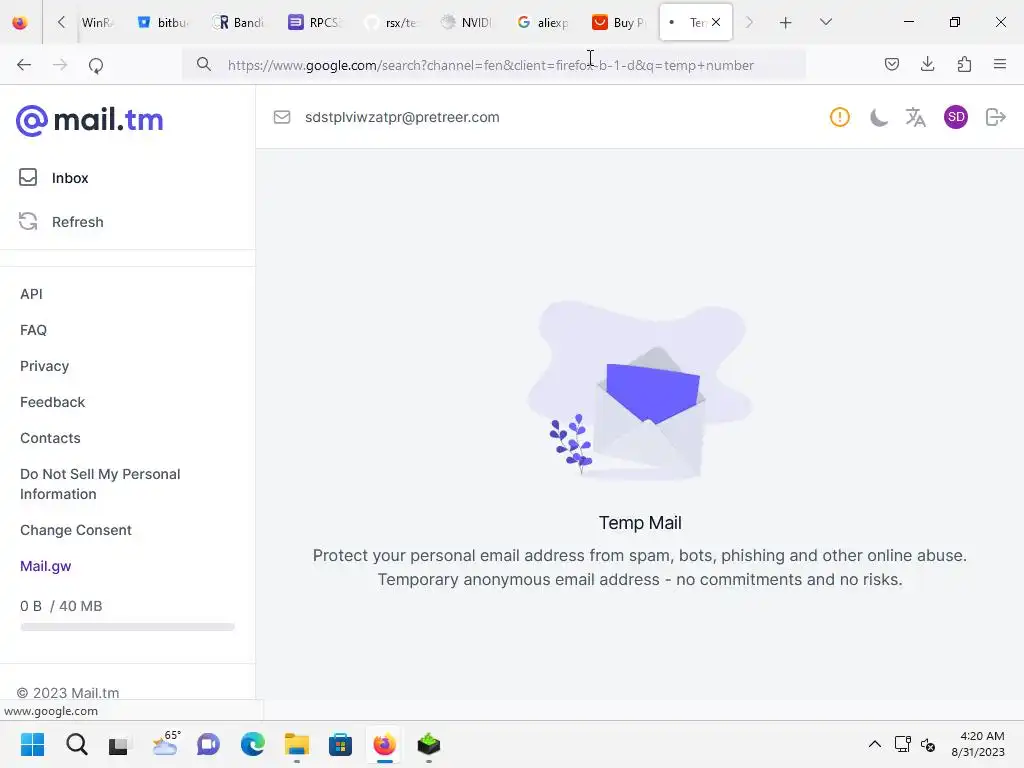
Task: Close the current Temp Mail tab
Action: click(x=716, y=22)
